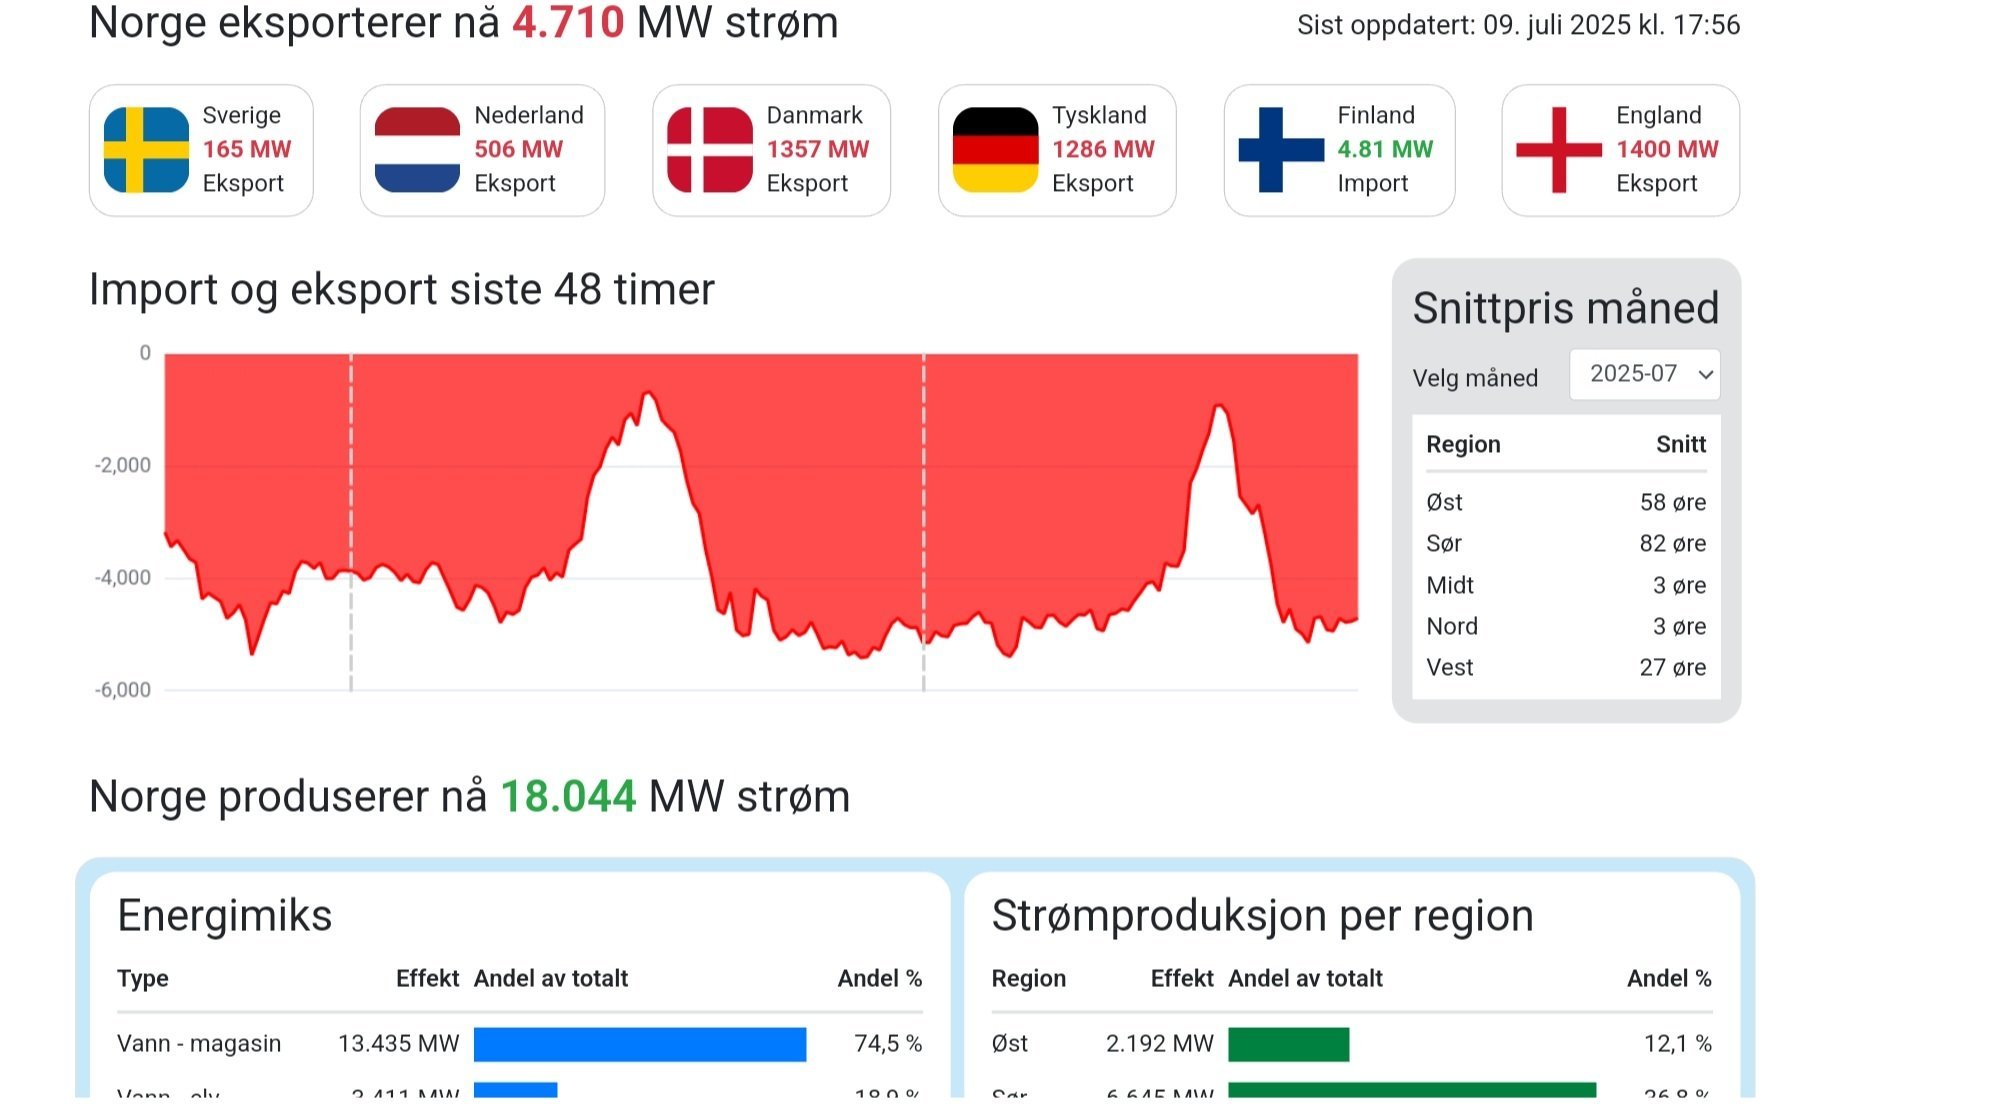2000x1104 pixels.
Task: Click the Sweden flag icon
Action: point(146,150)
